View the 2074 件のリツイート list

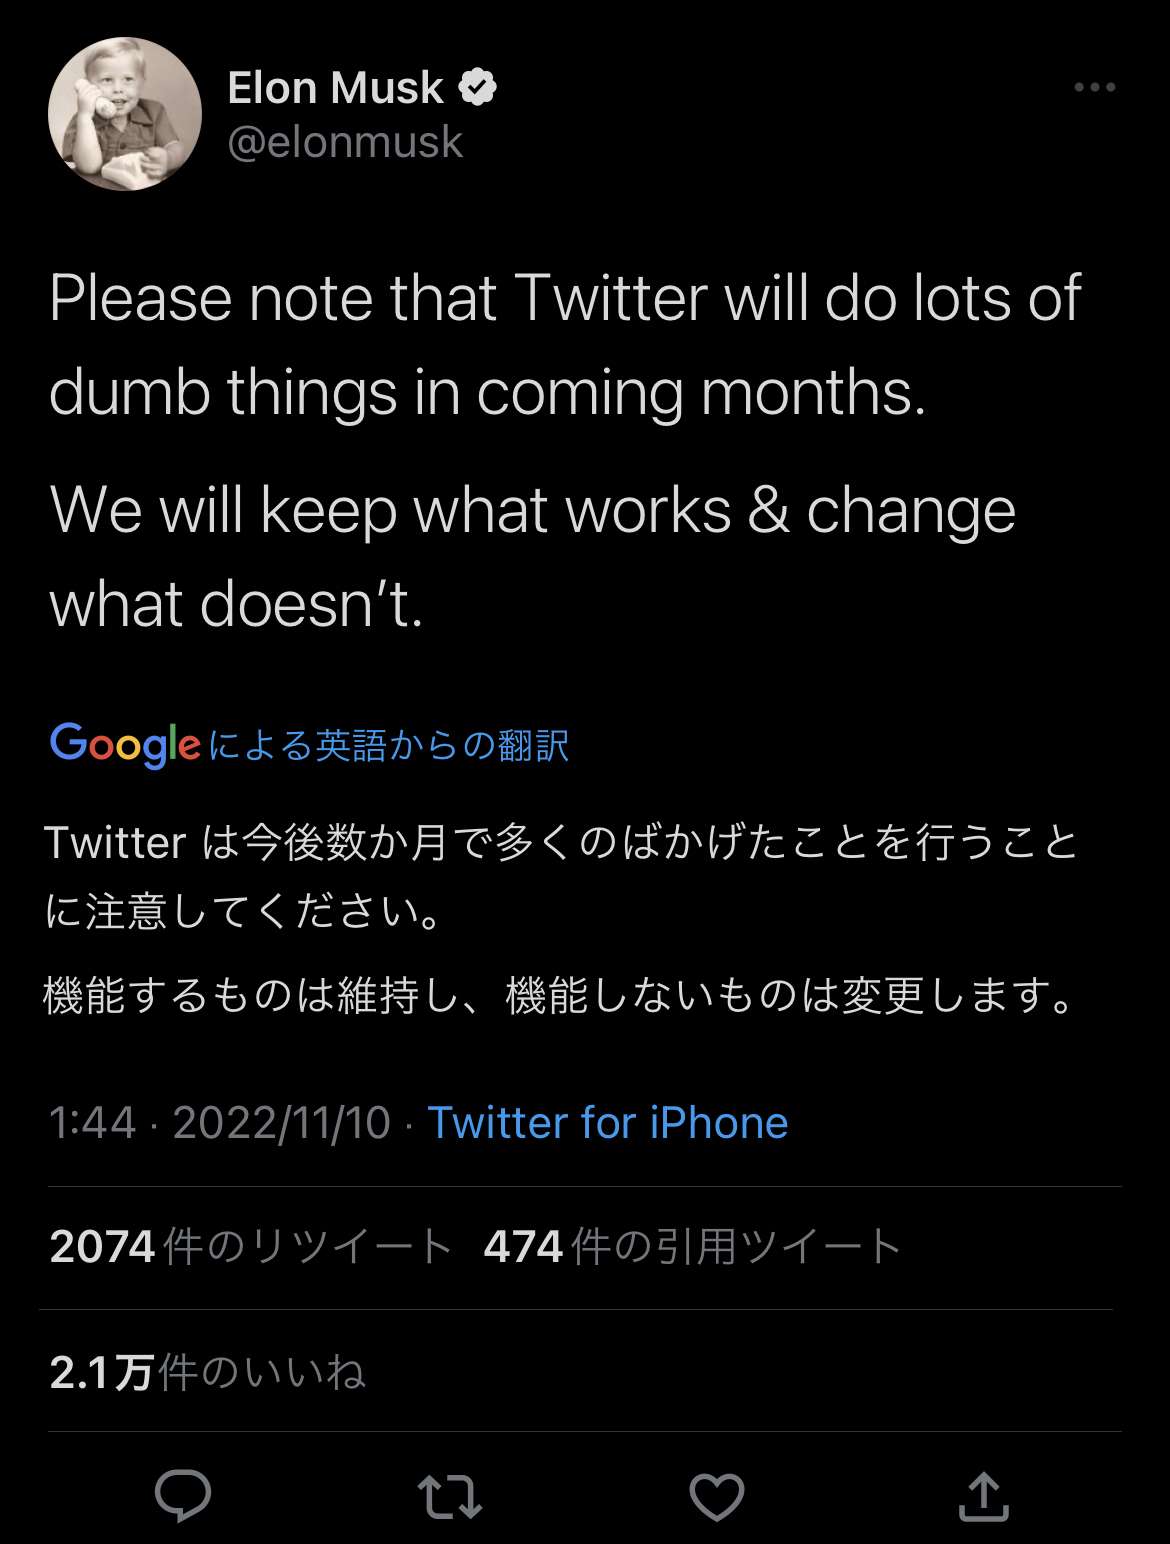tap(250, 1247)
